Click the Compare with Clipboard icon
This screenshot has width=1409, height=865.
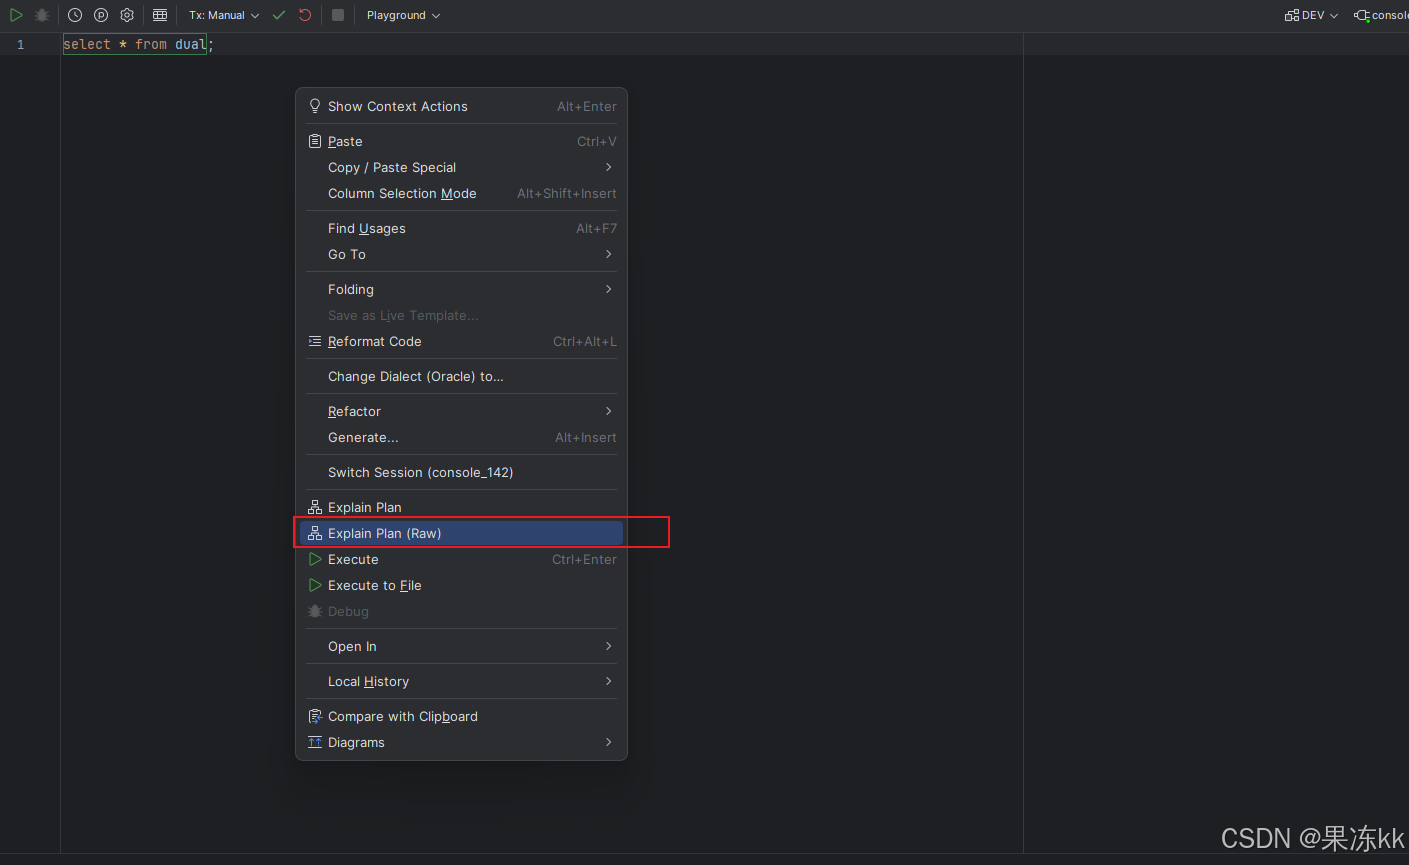pyautogui.click(x=315, y=716)
